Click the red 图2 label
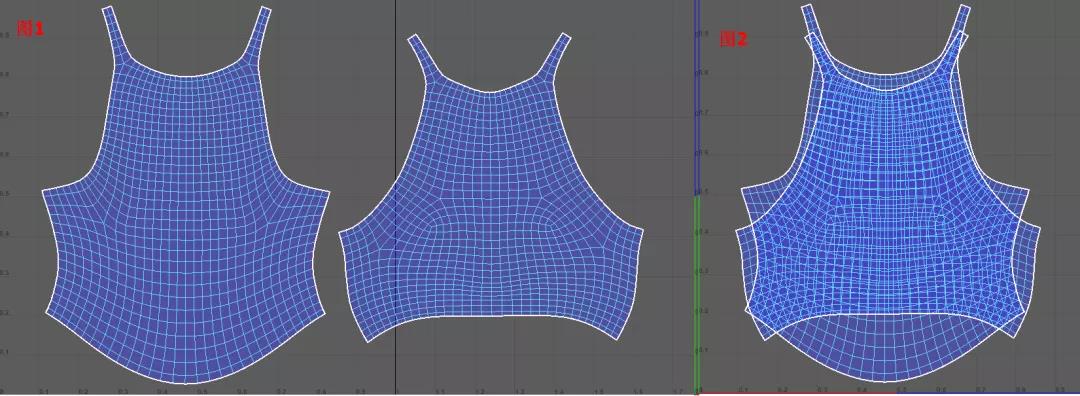1080x396 pixels. (x=734, y=40)
